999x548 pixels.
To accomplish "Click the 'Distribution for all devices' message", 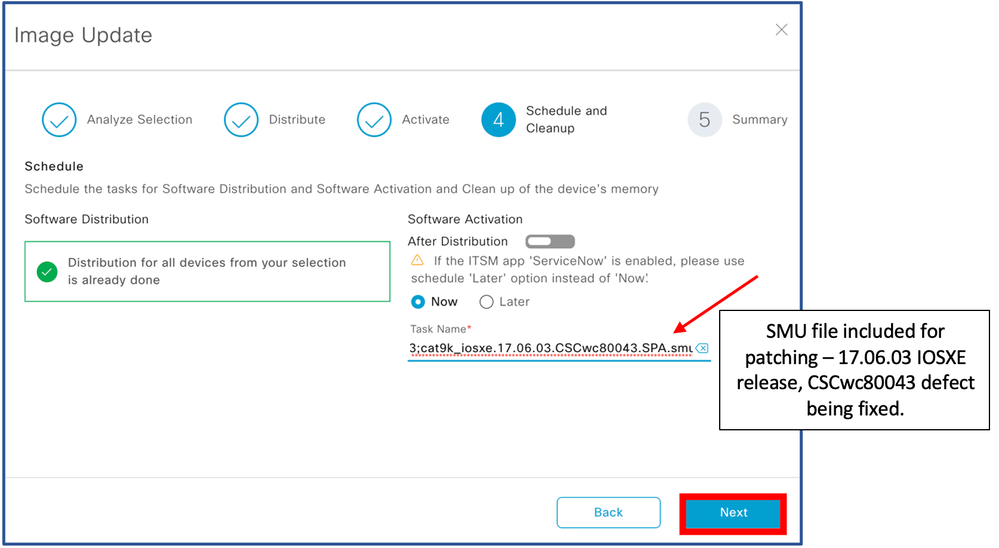I will point(207,271).
